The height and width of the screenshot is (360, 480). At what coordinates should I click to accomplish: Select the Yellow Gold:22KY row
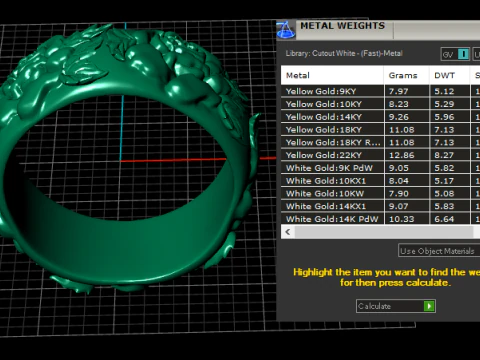(380, 155)
